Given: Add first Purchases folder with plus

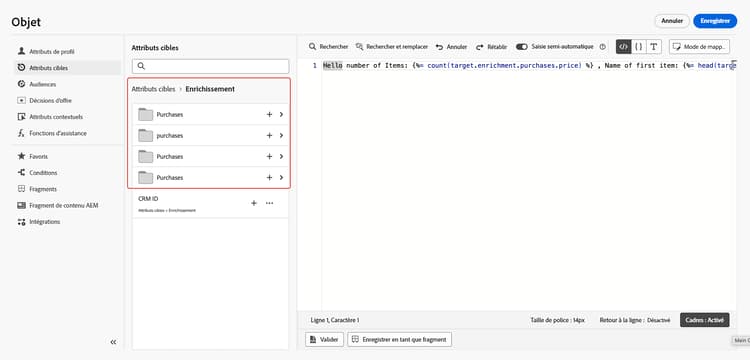Looking at the screenshot, I should click(x=269, y=115).
